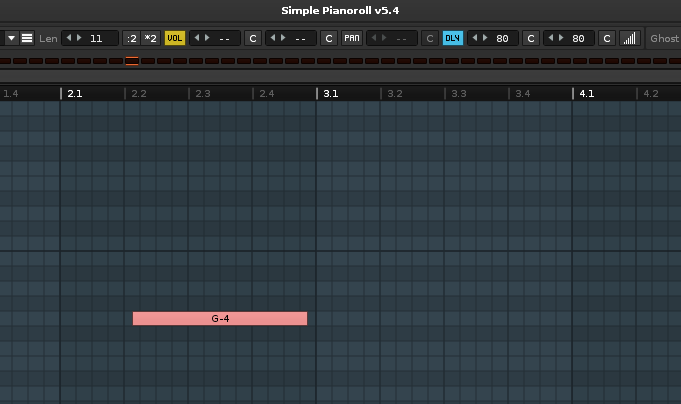Viewport: 681px width, 404px height.
Task: Increase the Len value with right arrow
Action: (x=80, y=38)
